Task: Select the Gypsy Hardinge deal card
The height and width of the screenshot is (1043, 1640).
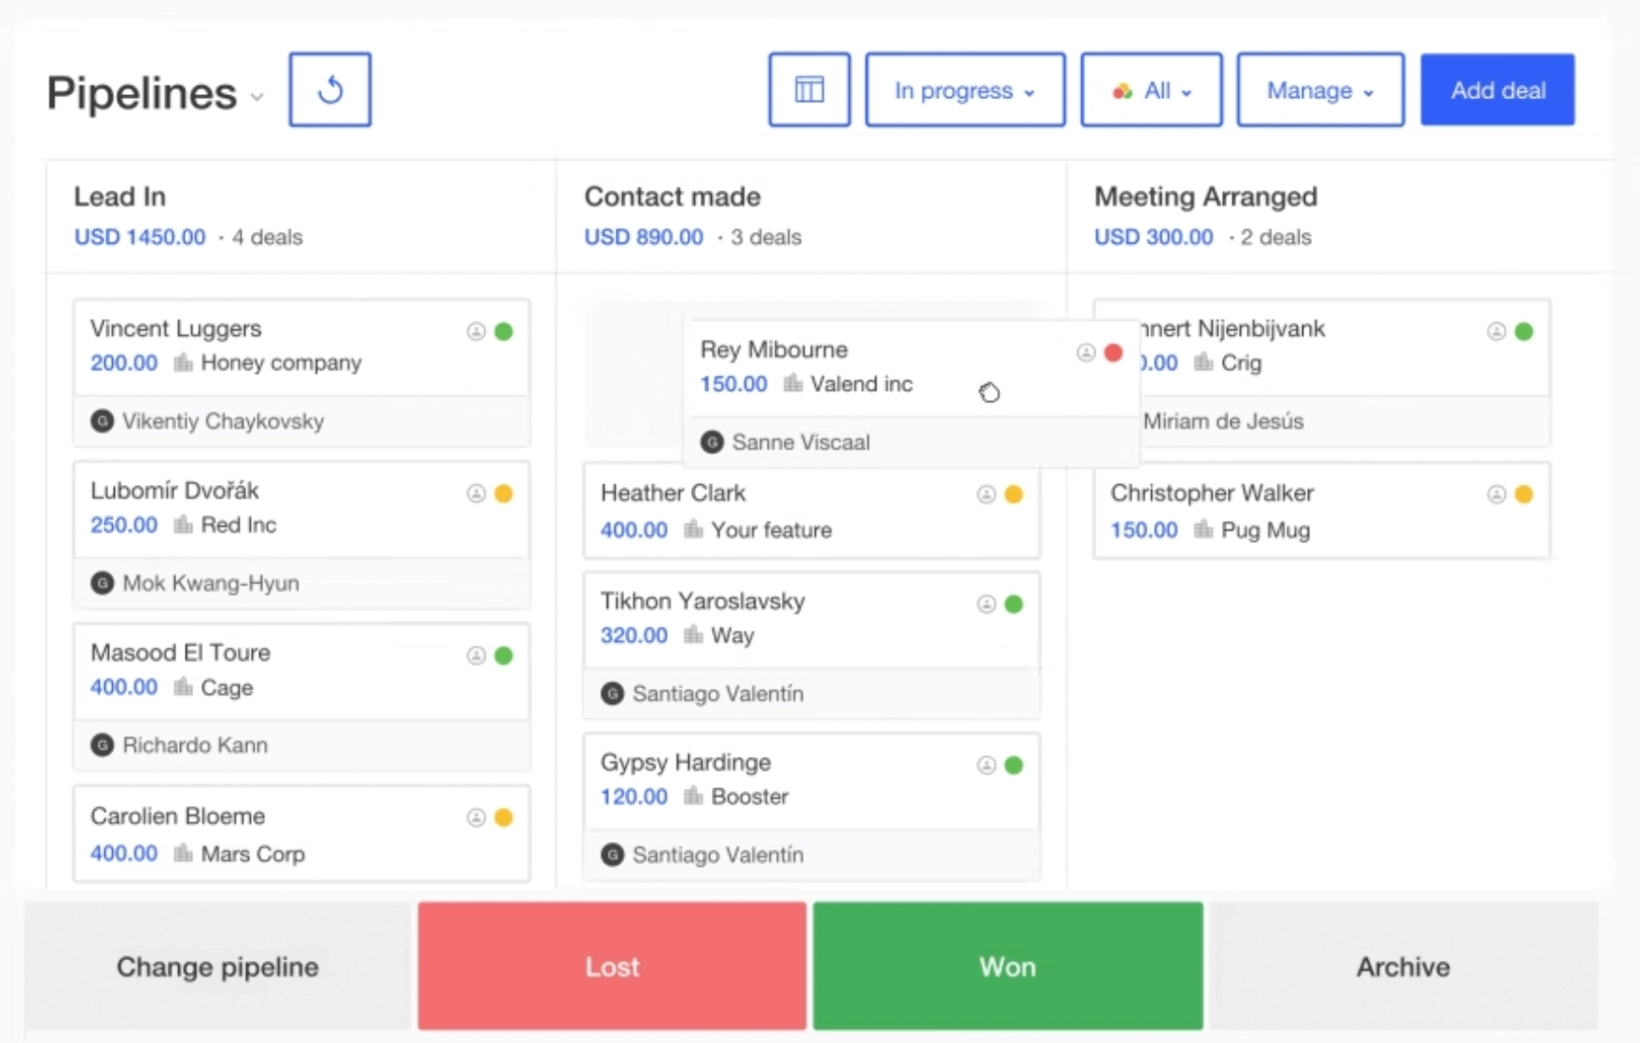Action: point(810,780)
